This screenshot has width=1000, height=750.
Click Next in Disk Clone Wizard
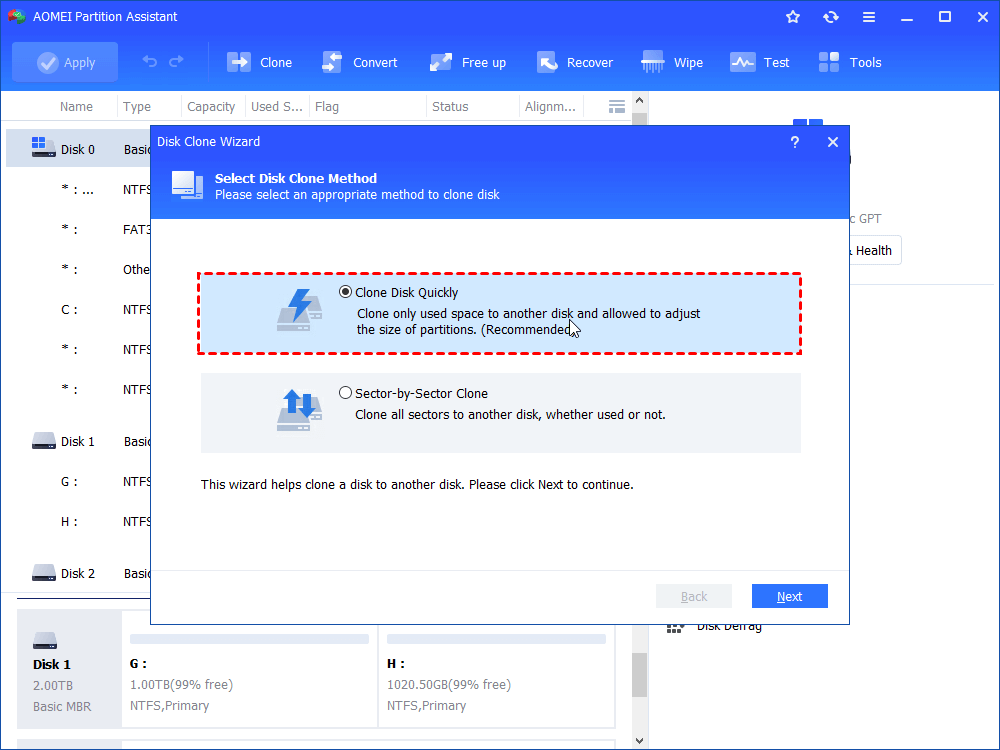tap(790, 596)
